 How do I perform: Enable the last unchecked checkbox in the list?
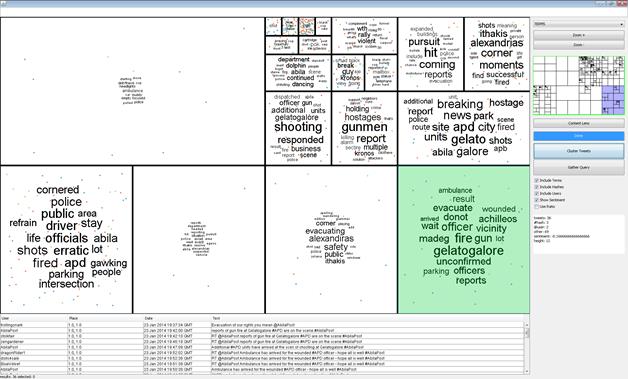pyautogui.click(x=537, y=206)
